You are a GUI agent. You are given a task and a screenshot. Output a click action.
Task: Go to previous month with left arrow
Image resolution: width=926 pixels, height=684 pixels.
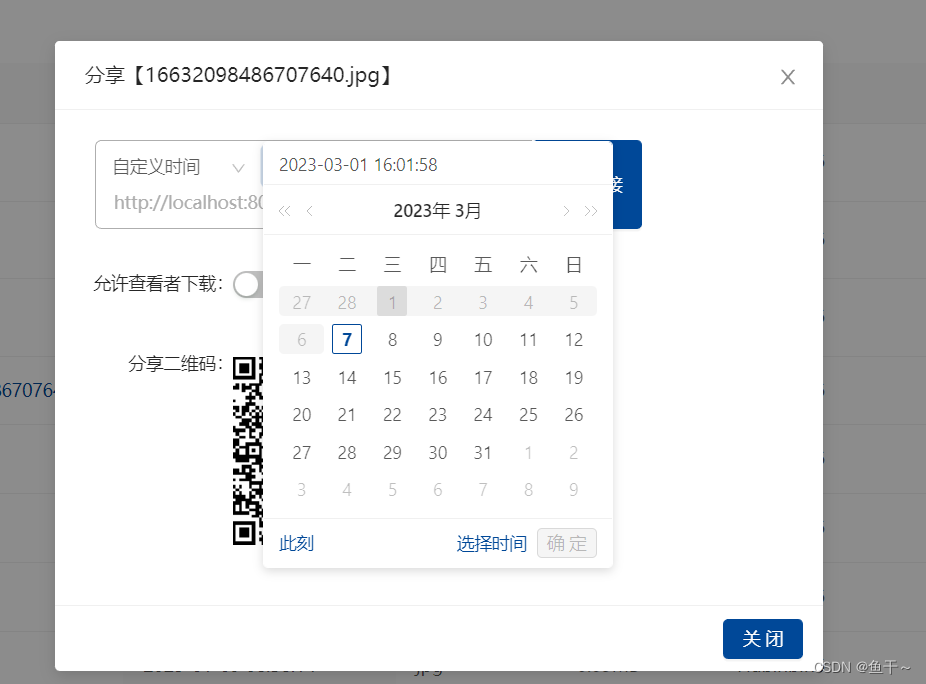click(309, 211)
